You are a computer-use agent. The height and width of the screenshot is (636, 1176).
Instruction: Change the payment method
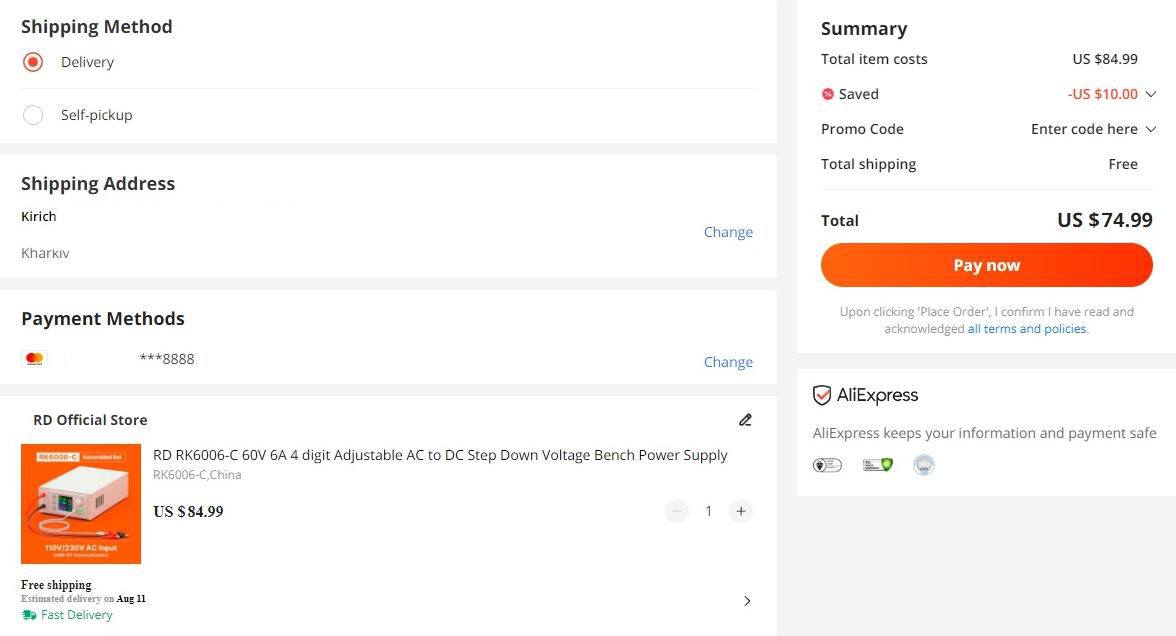728,362
